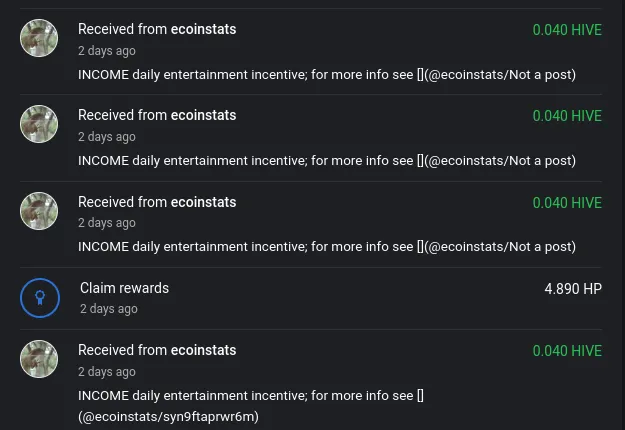Click the first transfer's INCOME memo text
This screenshot has width=625, height=430.
[326, 74]
